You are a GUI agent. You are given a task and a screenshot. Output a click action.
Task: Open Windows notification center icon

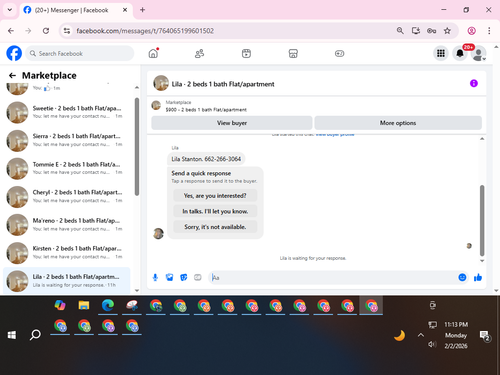[x=484, y=336]
